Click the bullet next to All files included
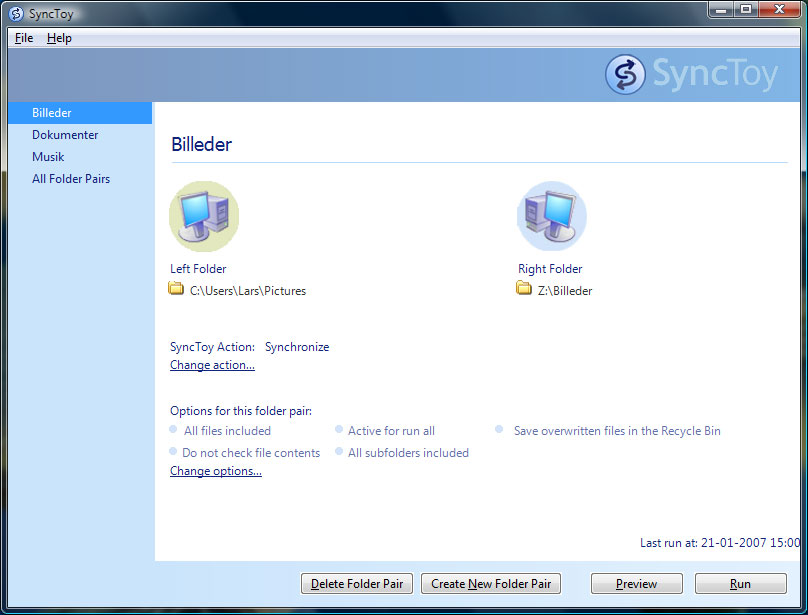Screen dimensions: 808x615 tap(173, 429)
